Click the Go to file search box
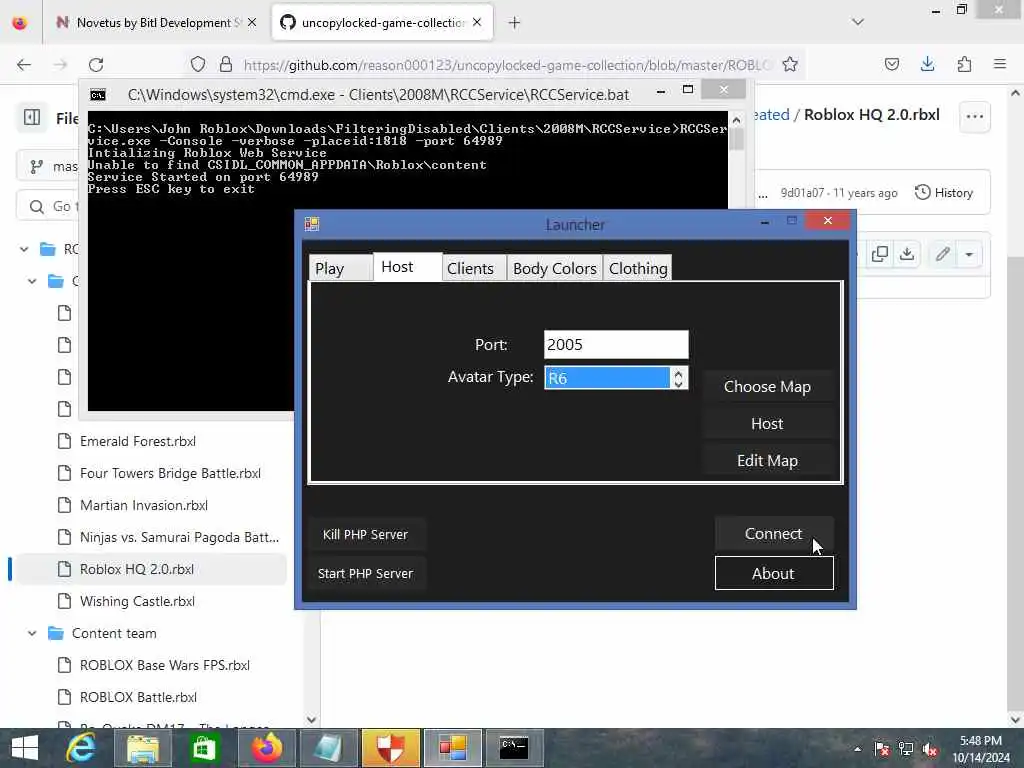Image resolution: width=1024 pixels, height=768 pixels. click(47, 206)
